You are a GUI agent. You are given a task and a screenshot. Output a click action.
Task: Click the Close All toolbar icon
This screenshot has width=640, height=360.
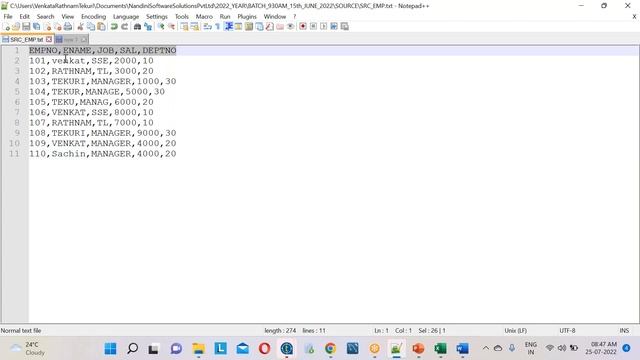coord(58,27)
